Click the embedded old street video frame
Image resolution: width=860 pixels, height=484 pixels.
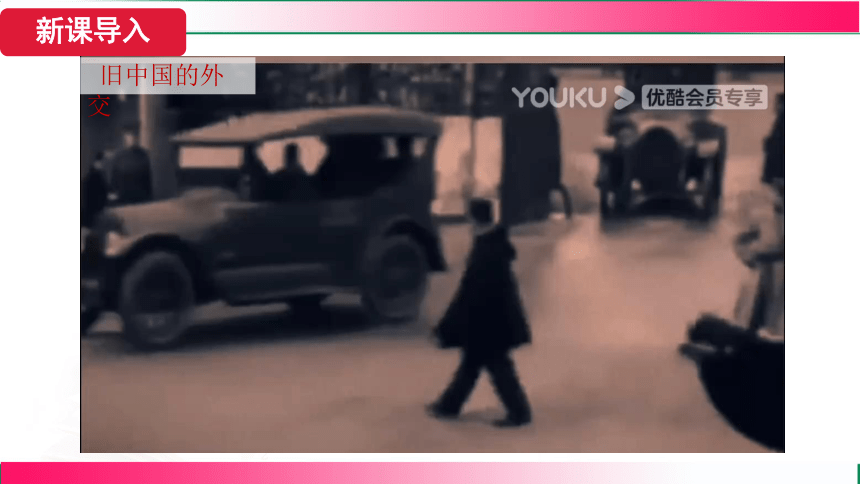click(432, 255)
